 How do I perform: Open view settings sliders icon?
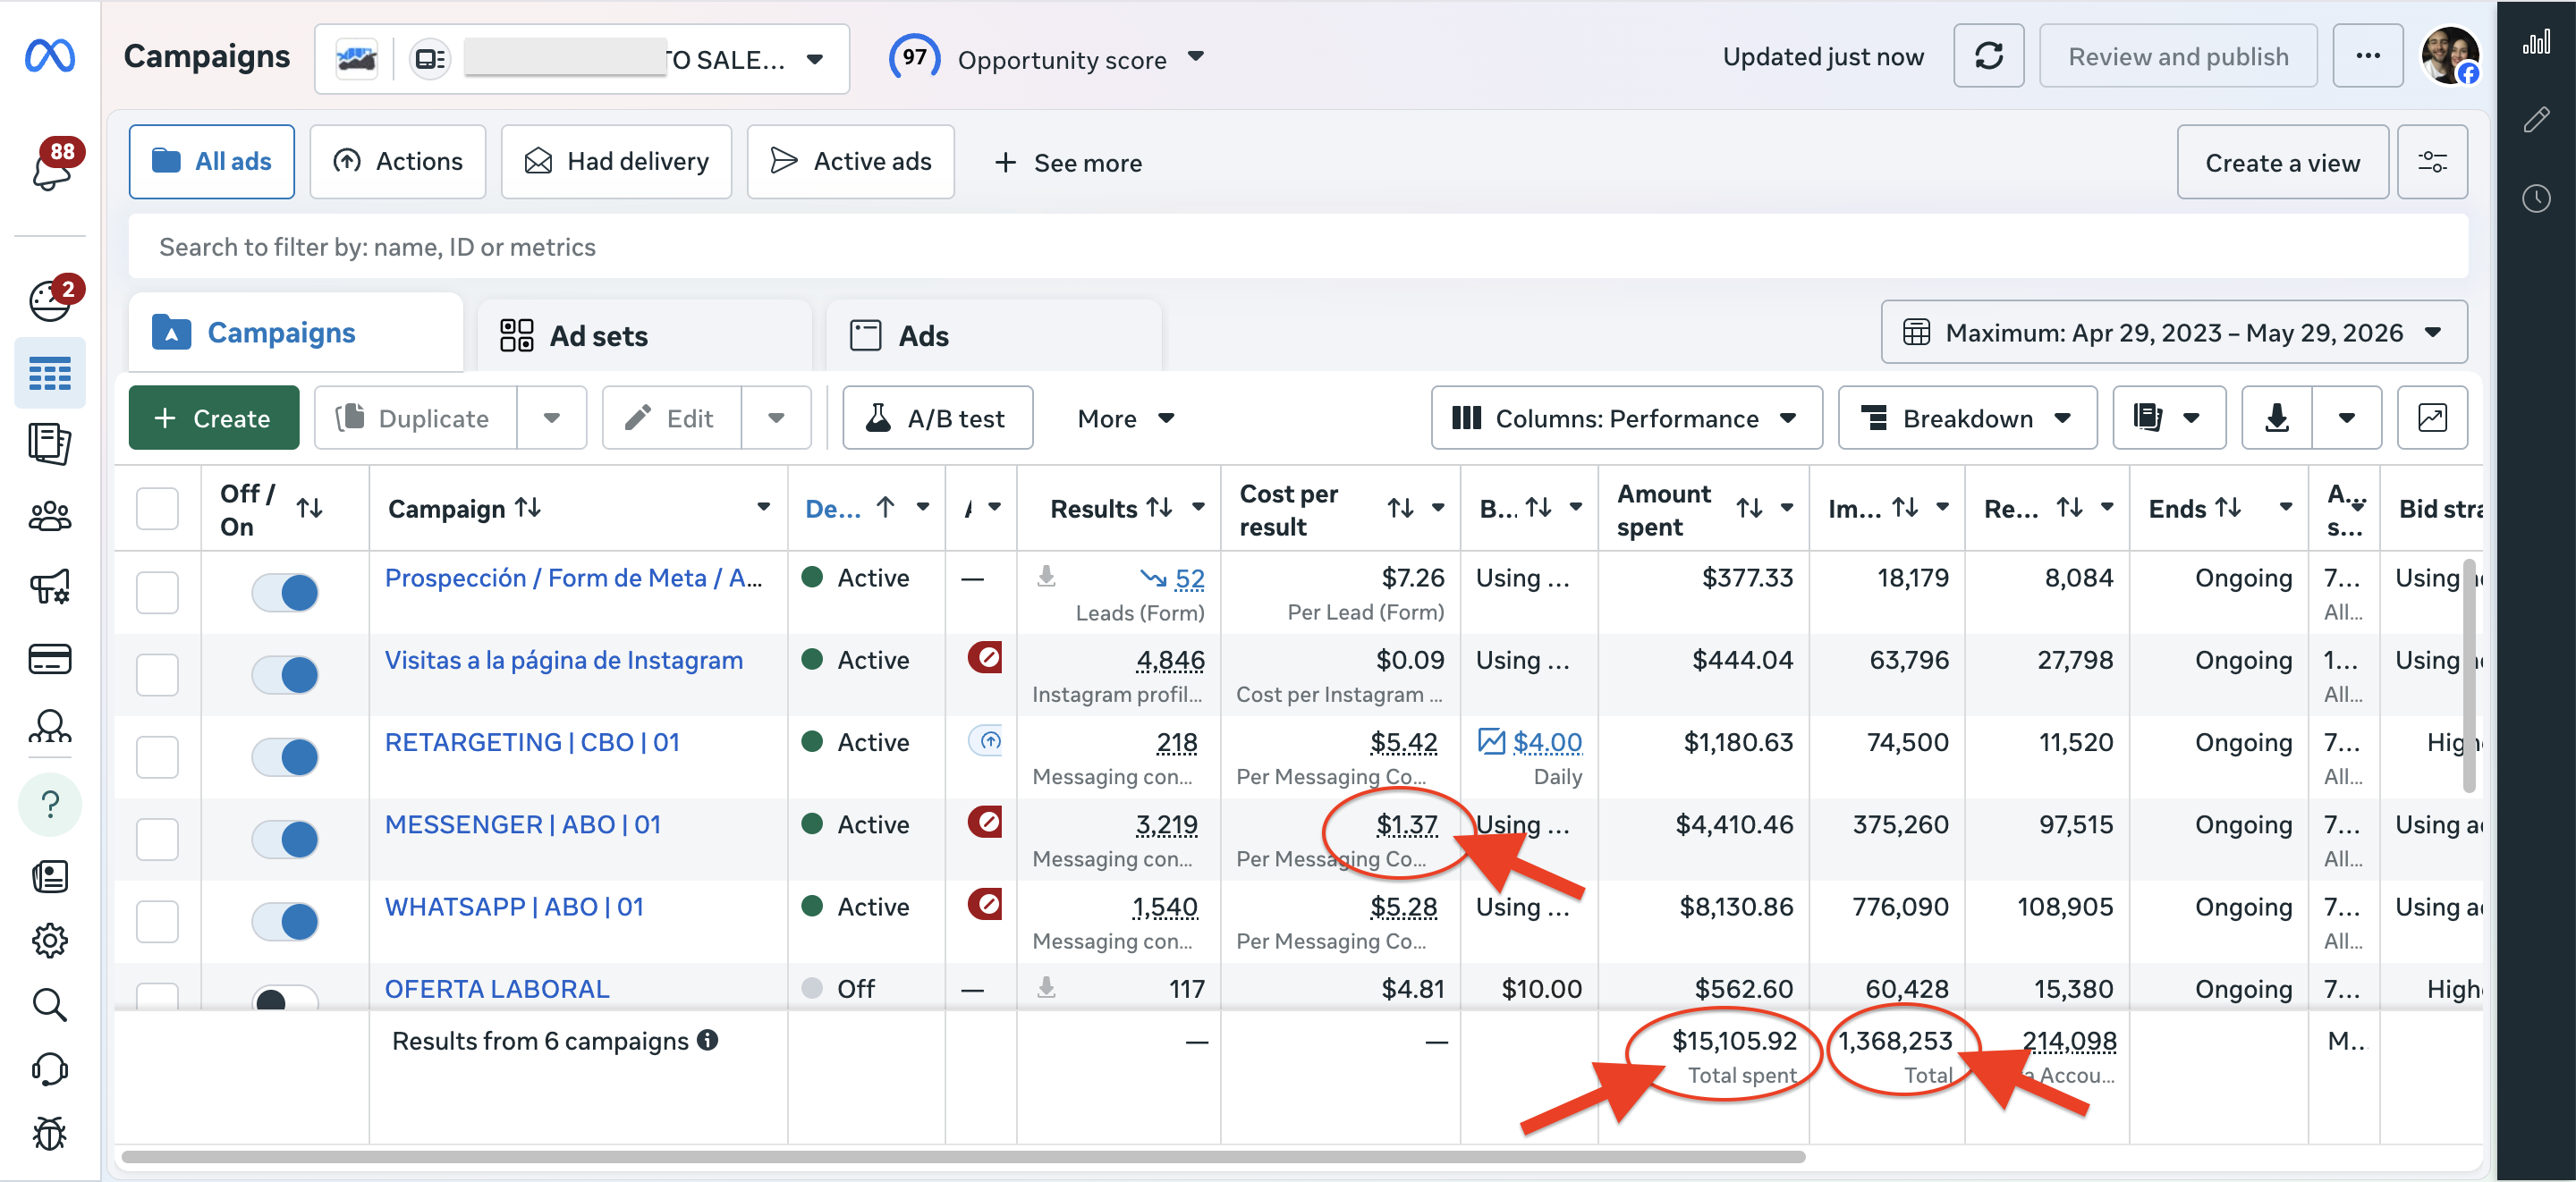(2432, 162)
